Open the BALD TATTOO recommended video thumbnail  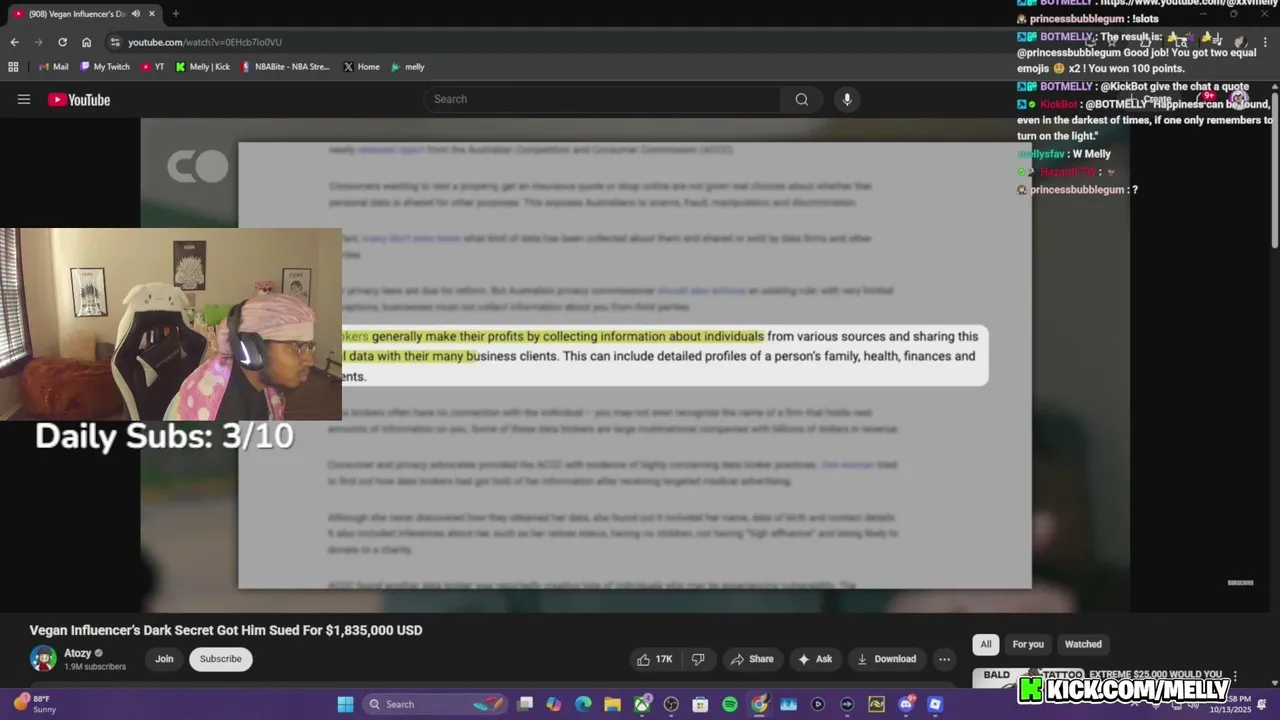[x=1028, y=677]
